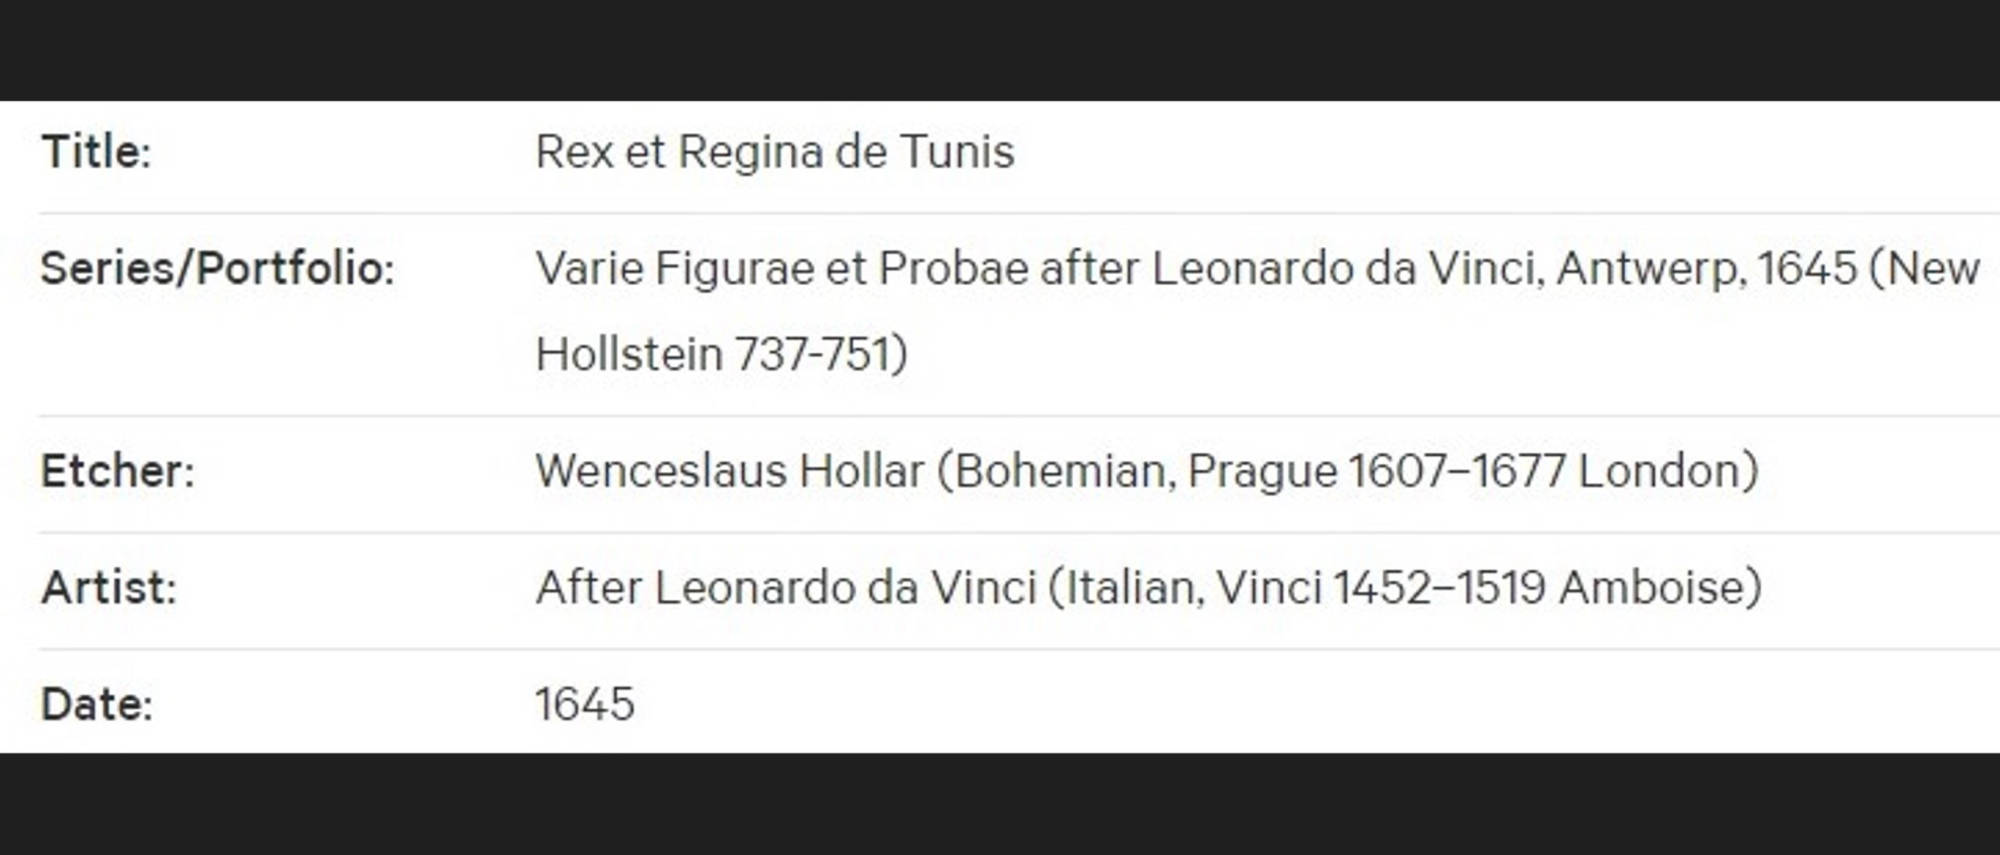2000x855 pixels.
Task: Click the "Artist:" field label
Action: coord(109,588)
